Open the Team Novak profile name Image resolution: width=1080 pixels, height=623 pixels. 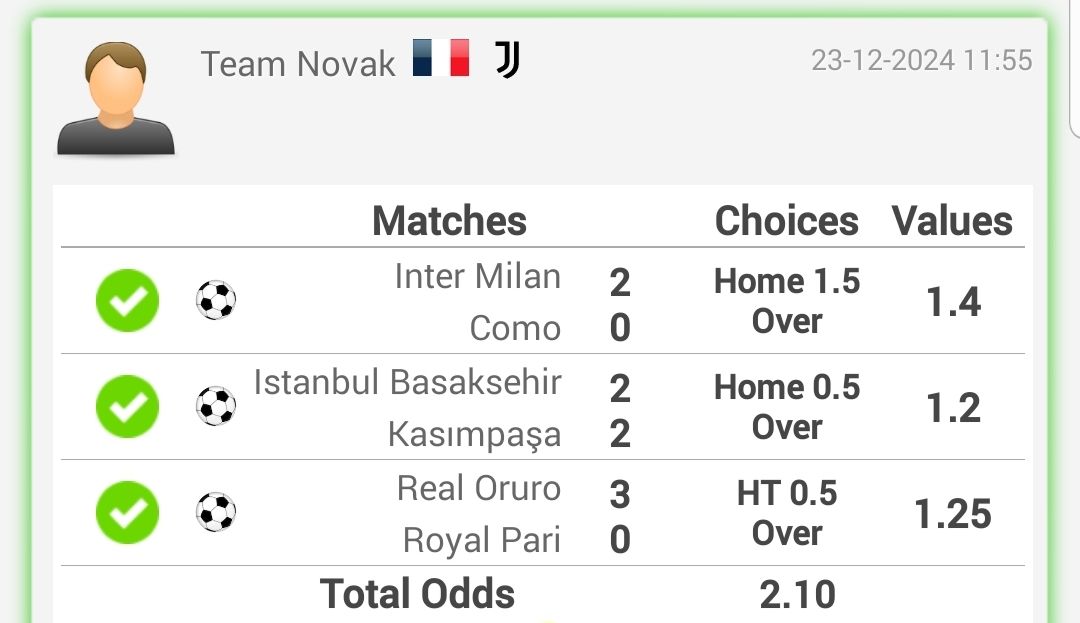(298, 64)
